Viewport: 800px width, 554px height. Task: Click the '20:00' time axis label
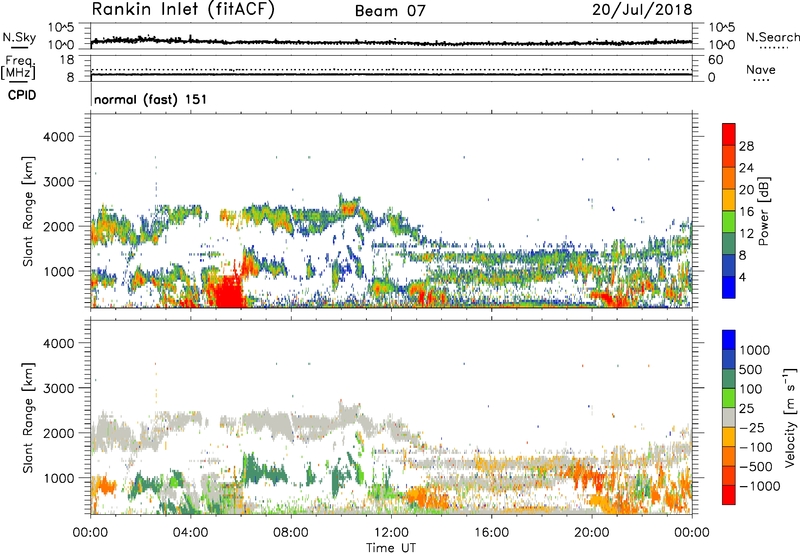pos(591,533)
